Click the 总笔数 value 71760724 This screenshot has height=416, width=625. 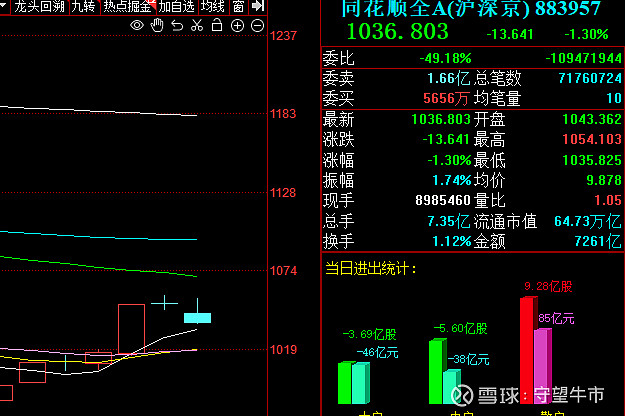[590, 78]
